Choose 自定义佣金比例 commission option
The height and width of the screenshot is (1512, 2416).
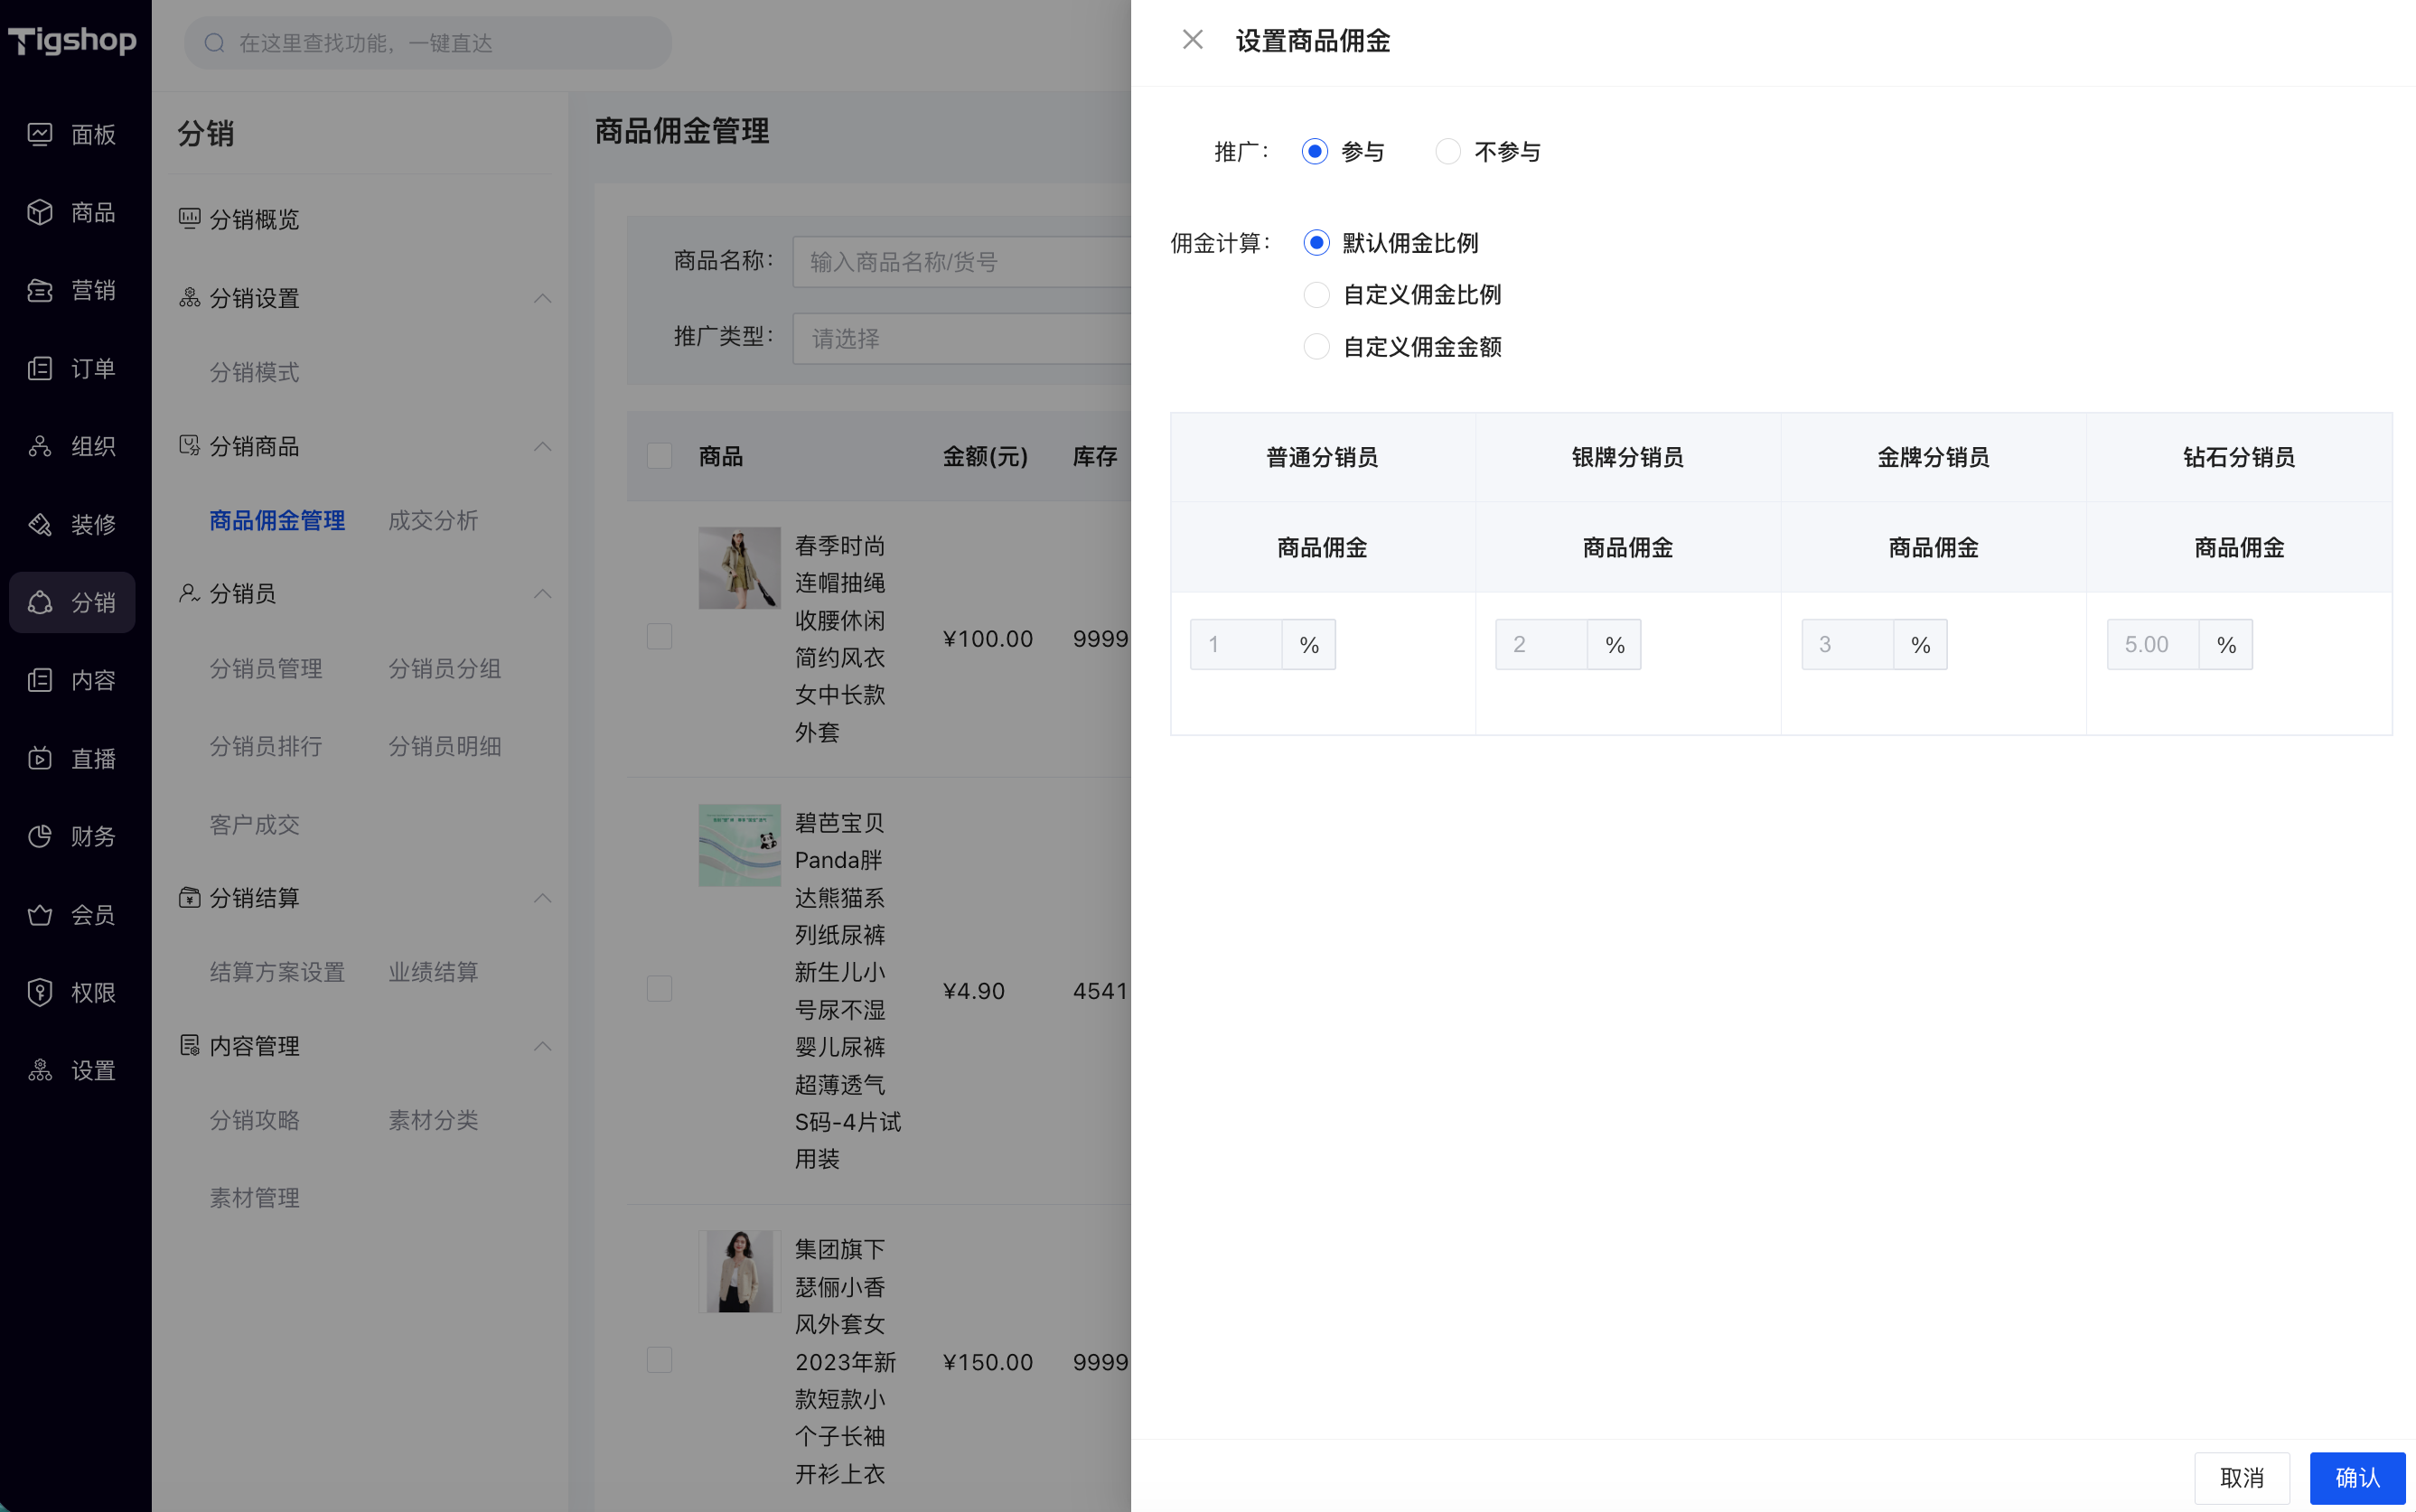(x=1316, y=295)
